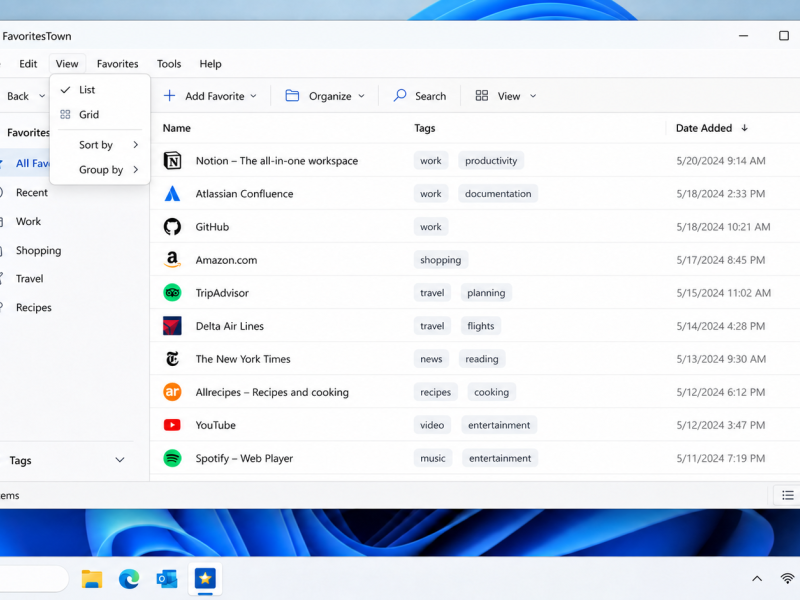Select the Shopping folder in sidebar

point(38,251)
